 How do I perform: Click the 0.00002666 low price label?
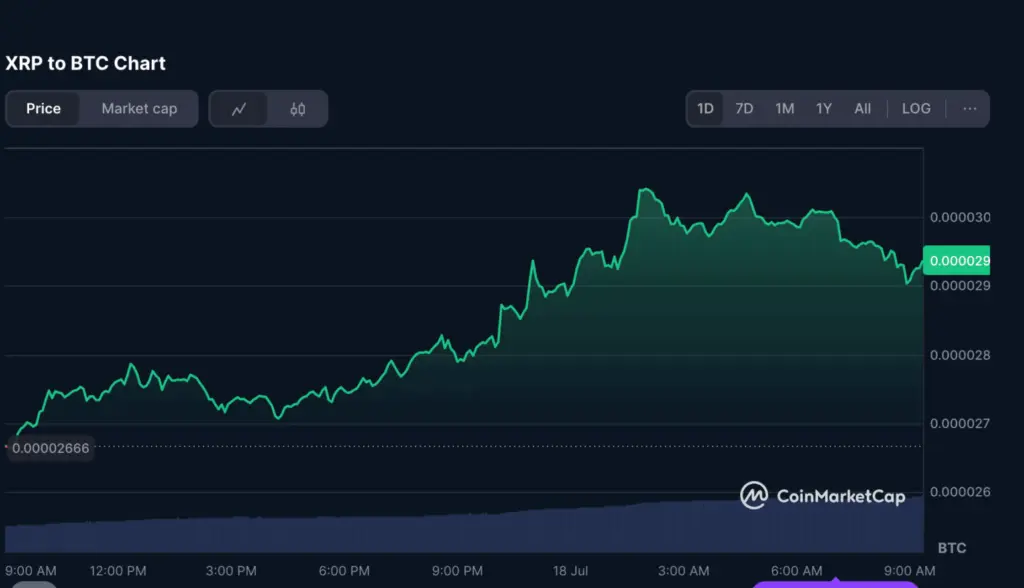coord(50,448)
